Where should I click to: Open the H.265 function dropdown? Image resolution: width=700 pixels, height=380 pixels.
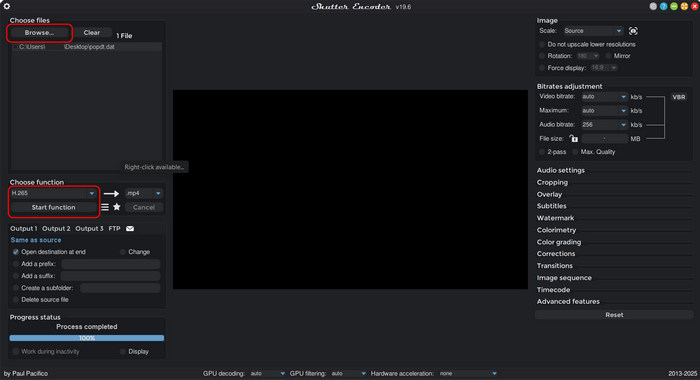tap(53, 193)
